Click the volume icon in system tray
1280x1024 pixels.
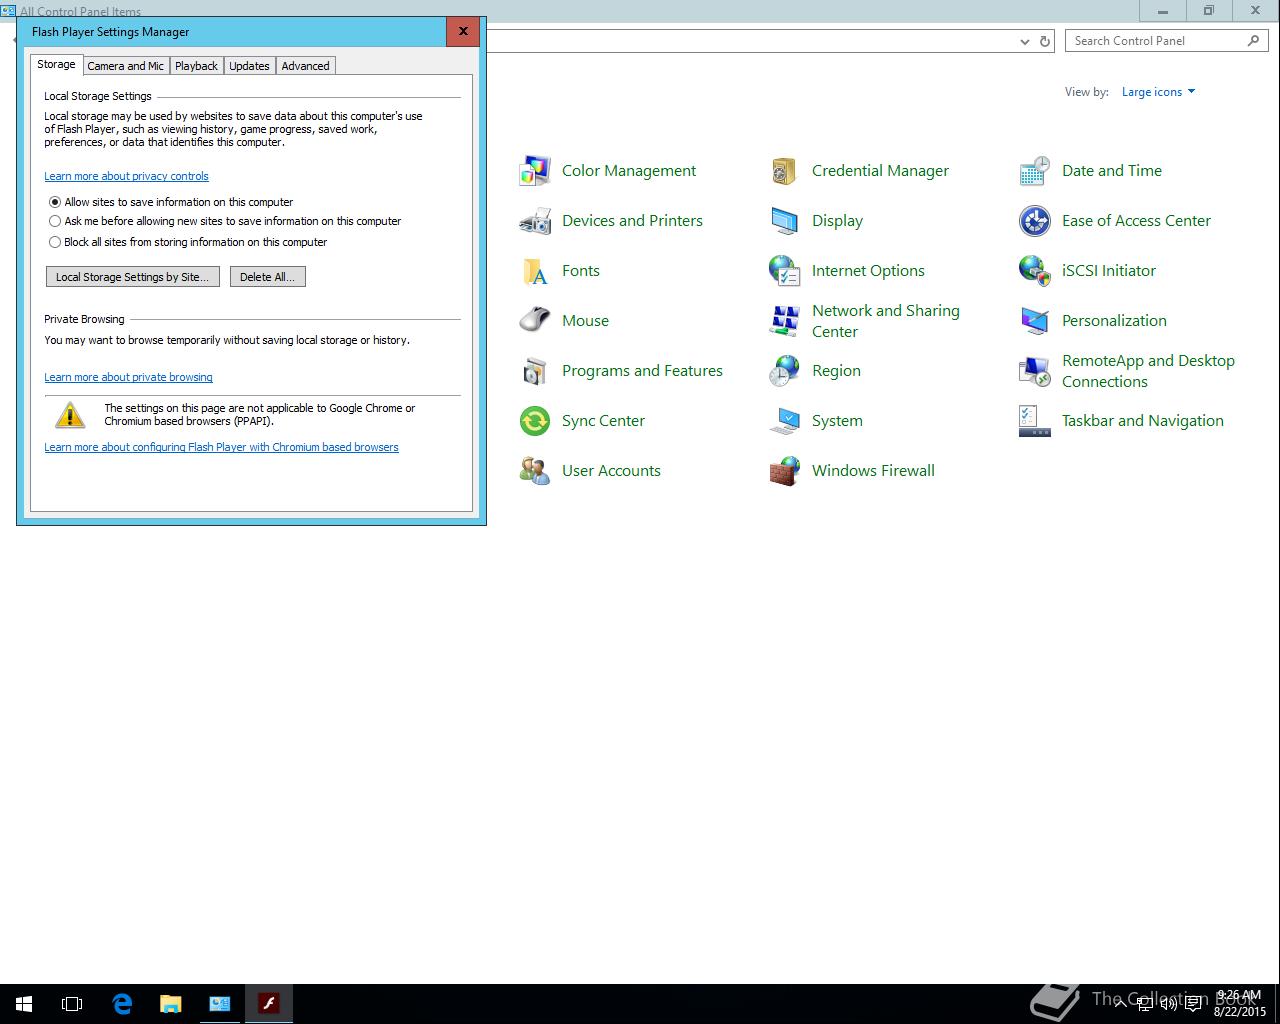[1168, 1004]
